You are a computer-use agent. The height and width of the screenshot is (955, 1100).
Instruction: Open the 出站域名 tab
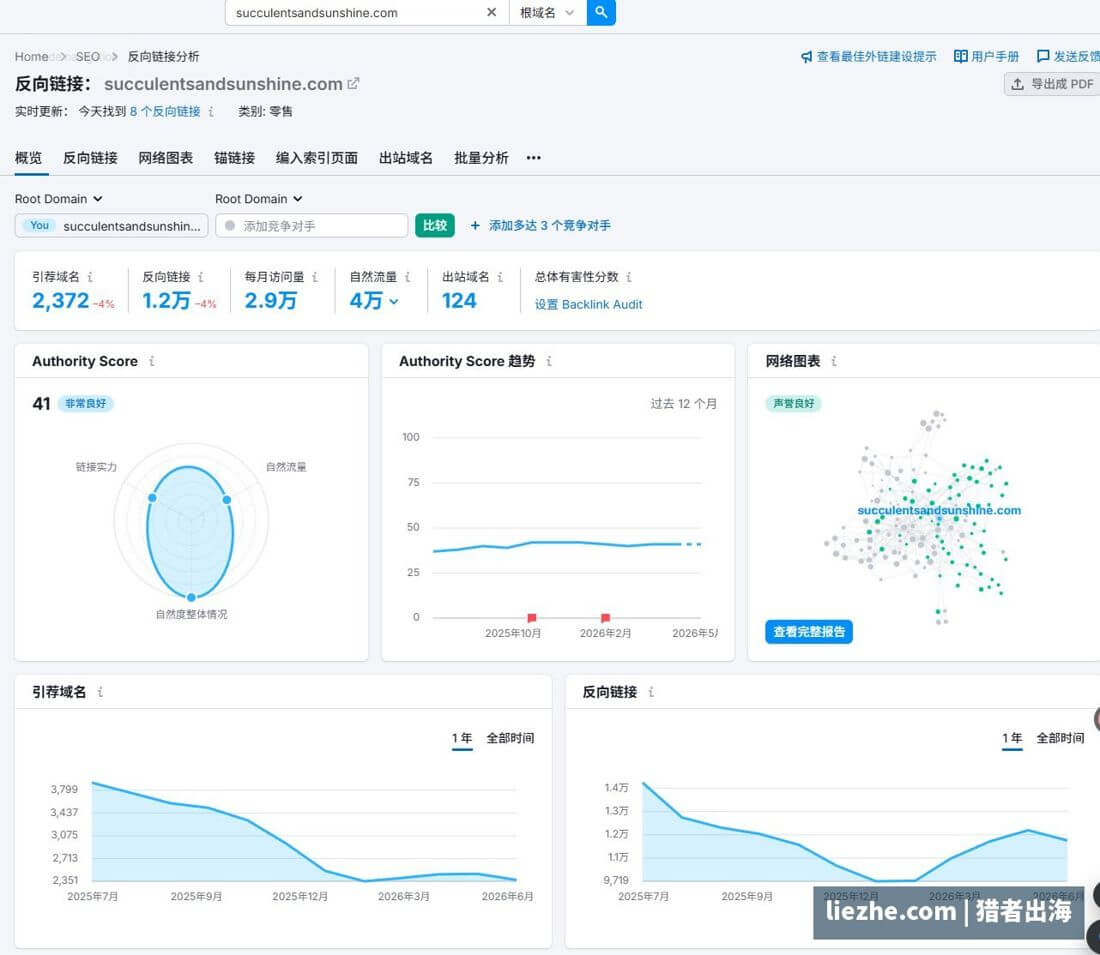click(x=405, y=158)
